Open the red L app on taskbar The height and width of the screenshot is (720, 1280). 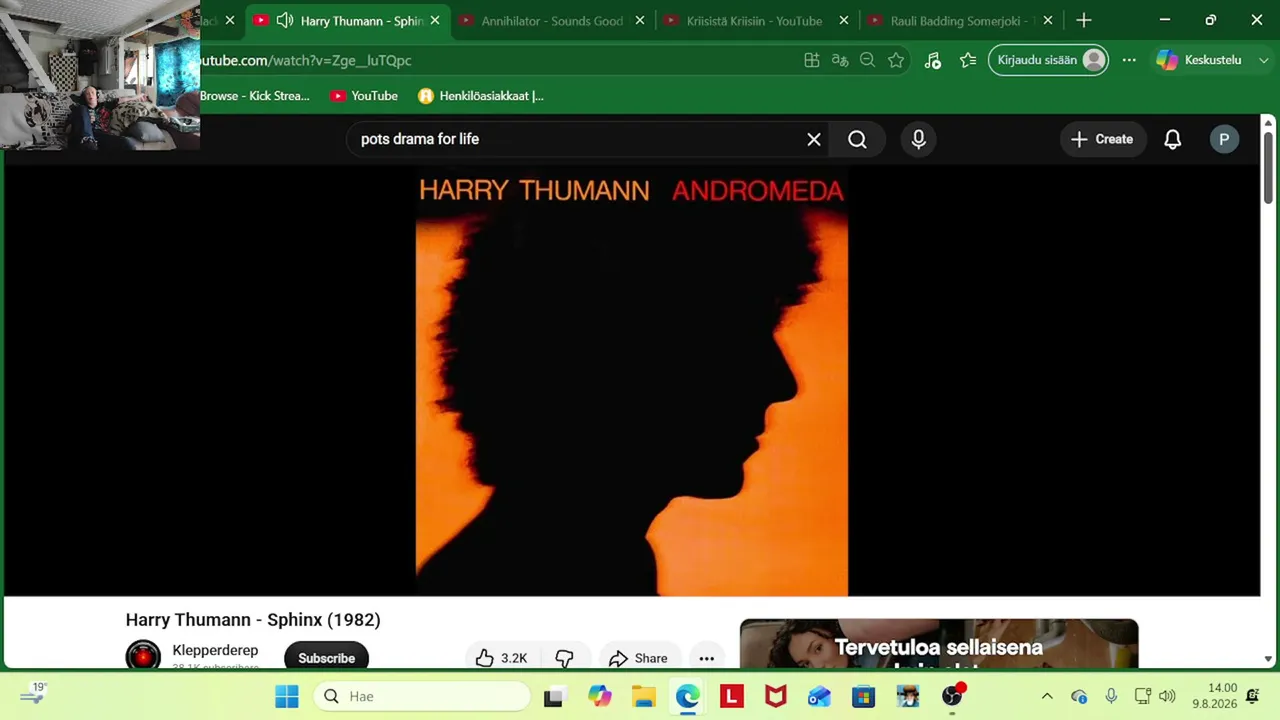[732, 696]
